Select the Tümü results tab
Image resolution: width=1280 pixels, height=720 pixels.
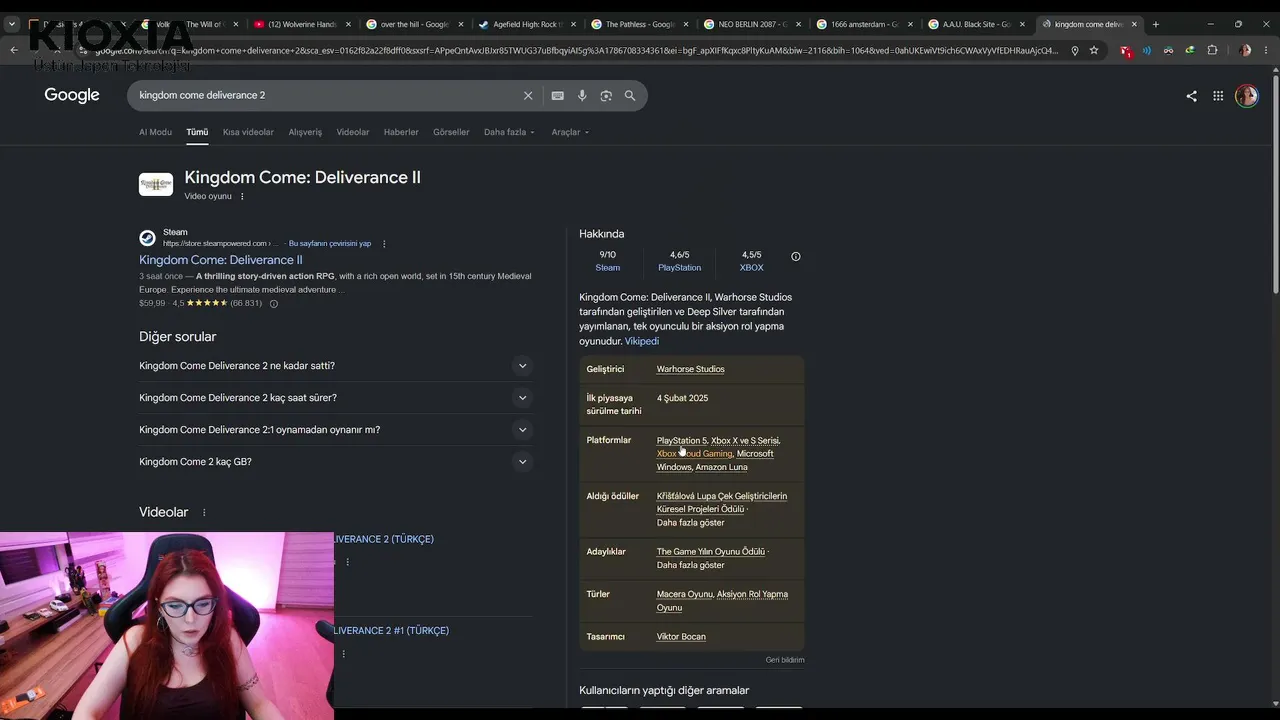click(197, 132)
